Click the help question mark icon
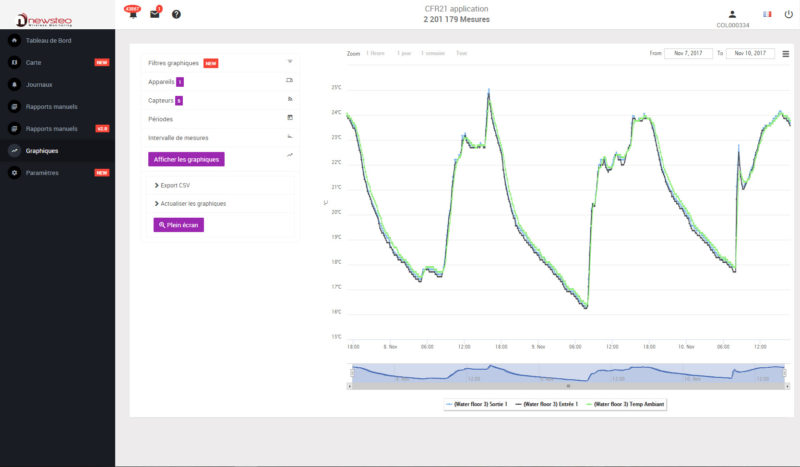Image resolution: width=800 pixels, height=467 pixels. tap(176, 14)
